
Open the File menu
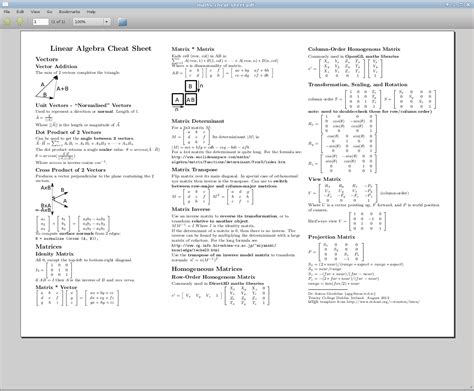7,12
